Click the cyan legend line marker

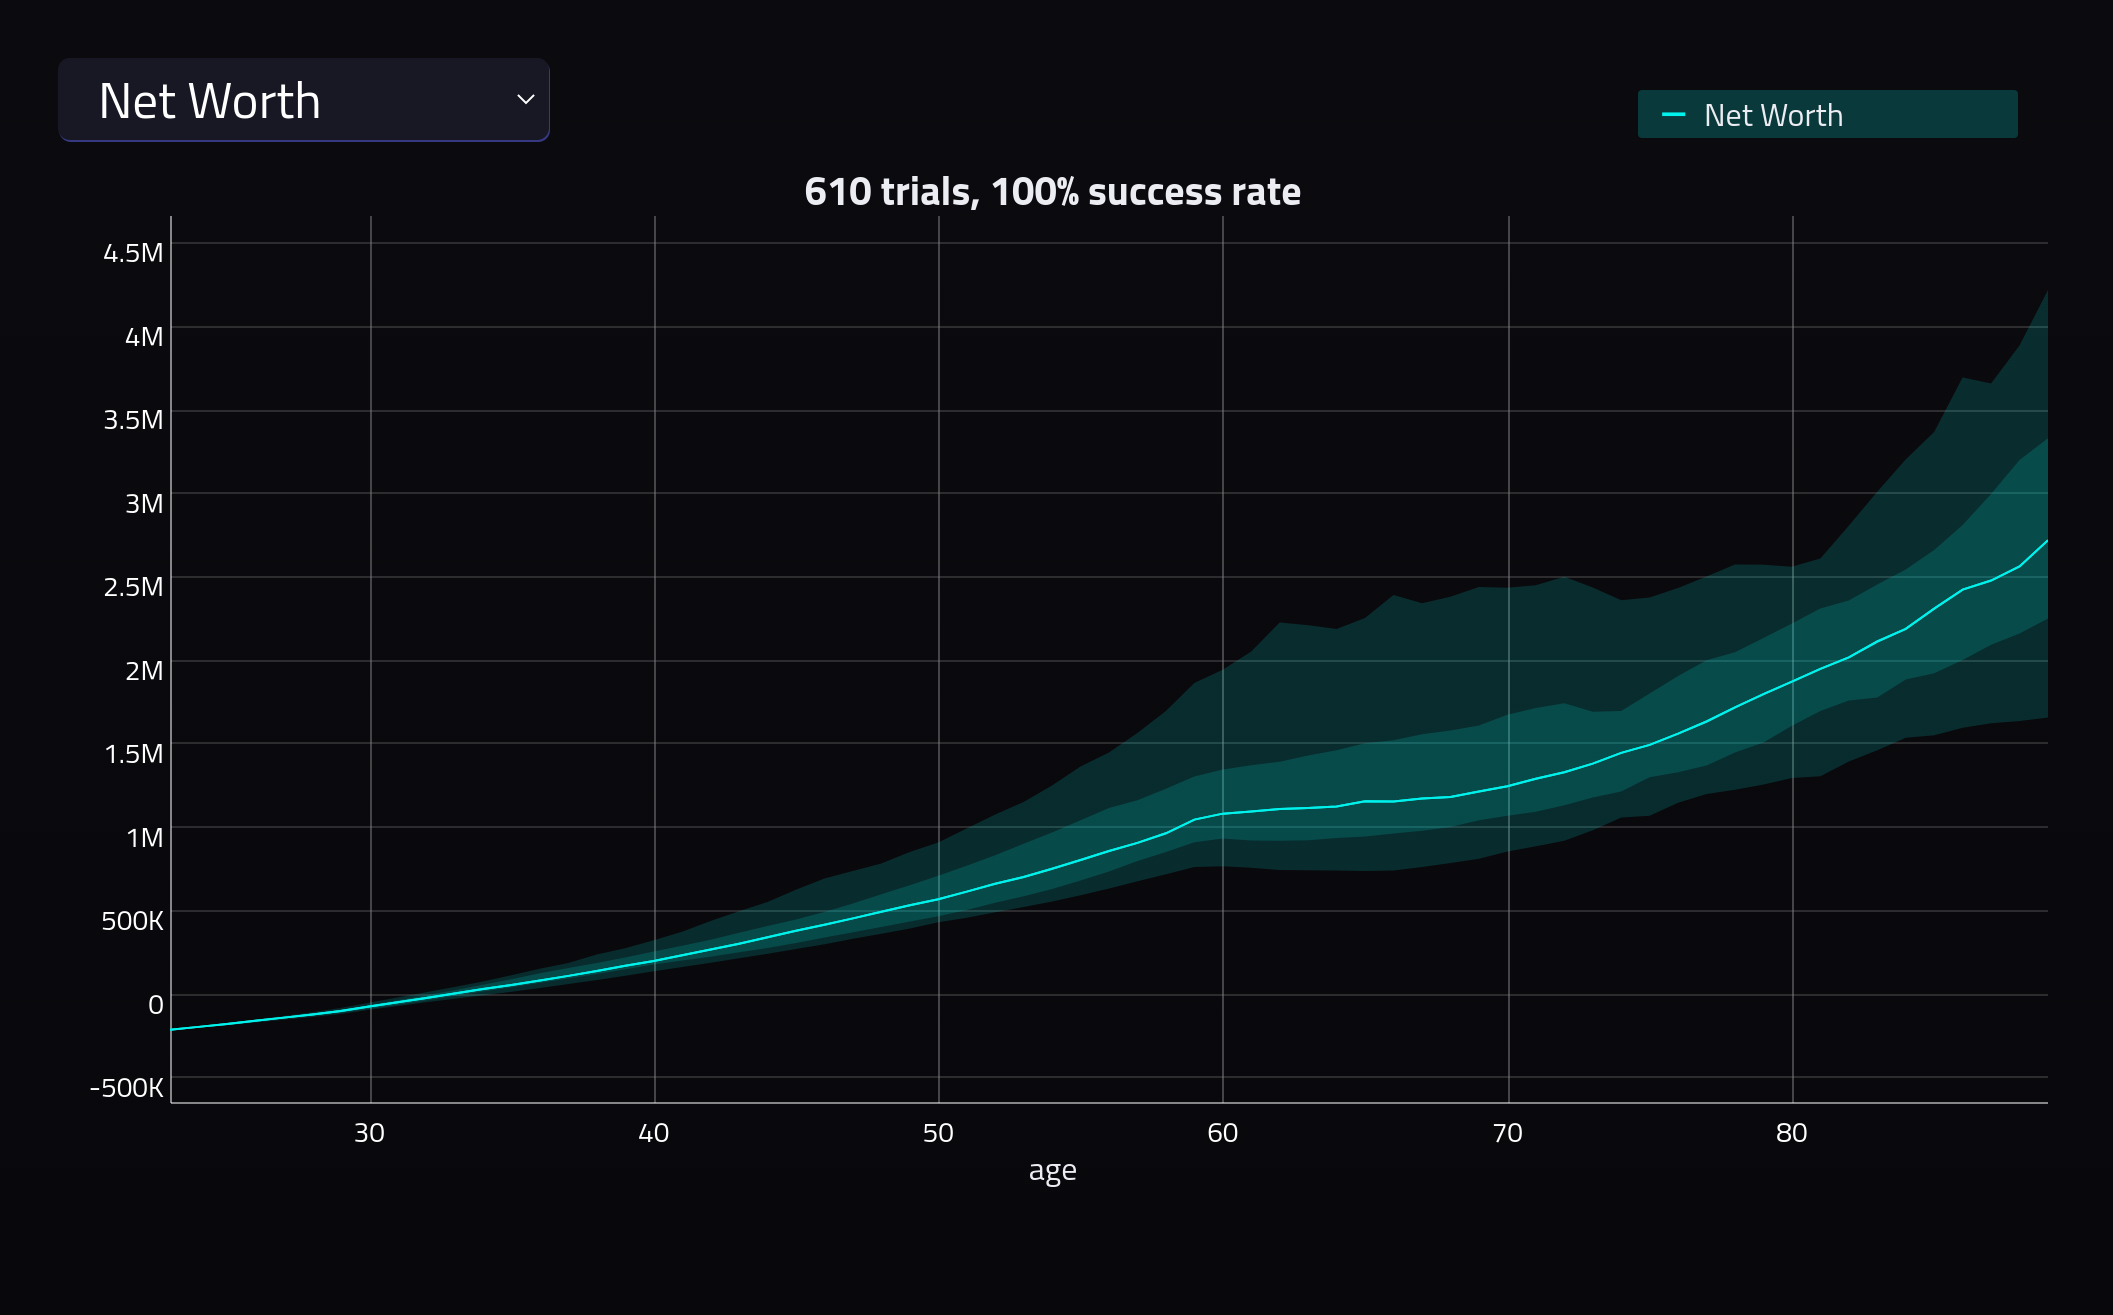coord(1673,115)
